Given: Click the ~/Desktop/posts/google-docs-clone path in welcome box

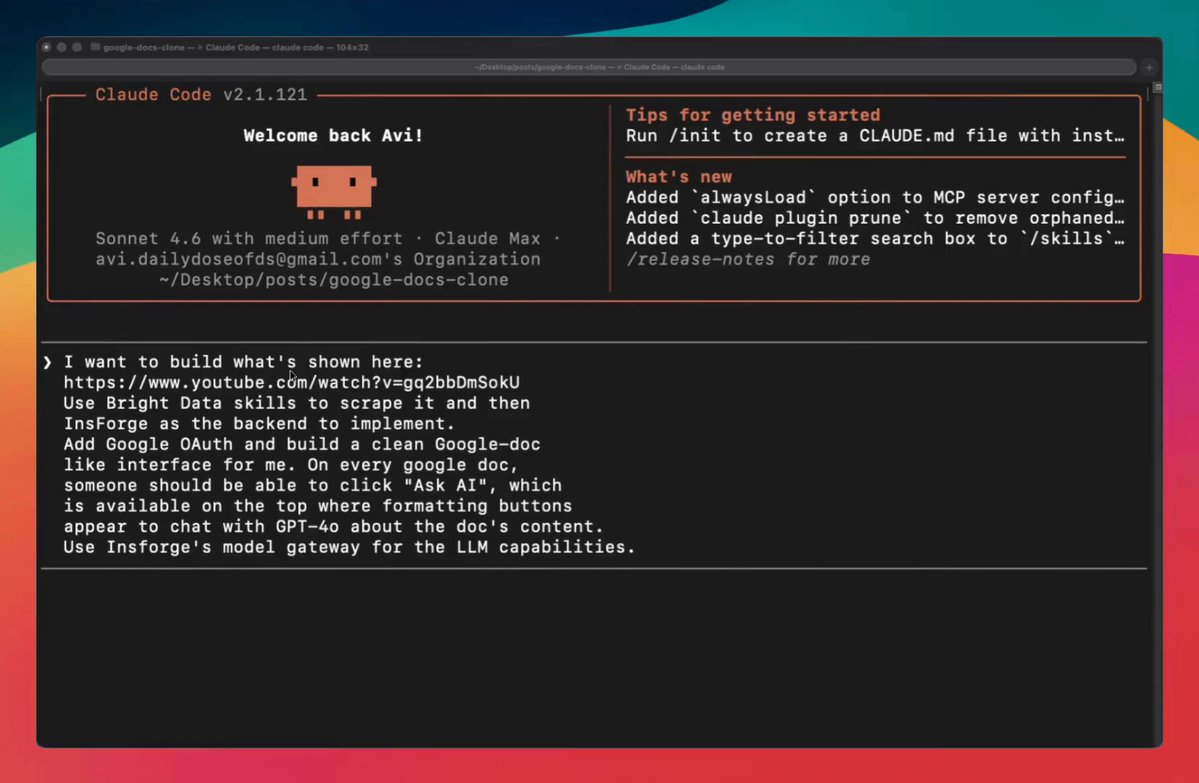Looking at the screenshot, I should coord(333,280).
